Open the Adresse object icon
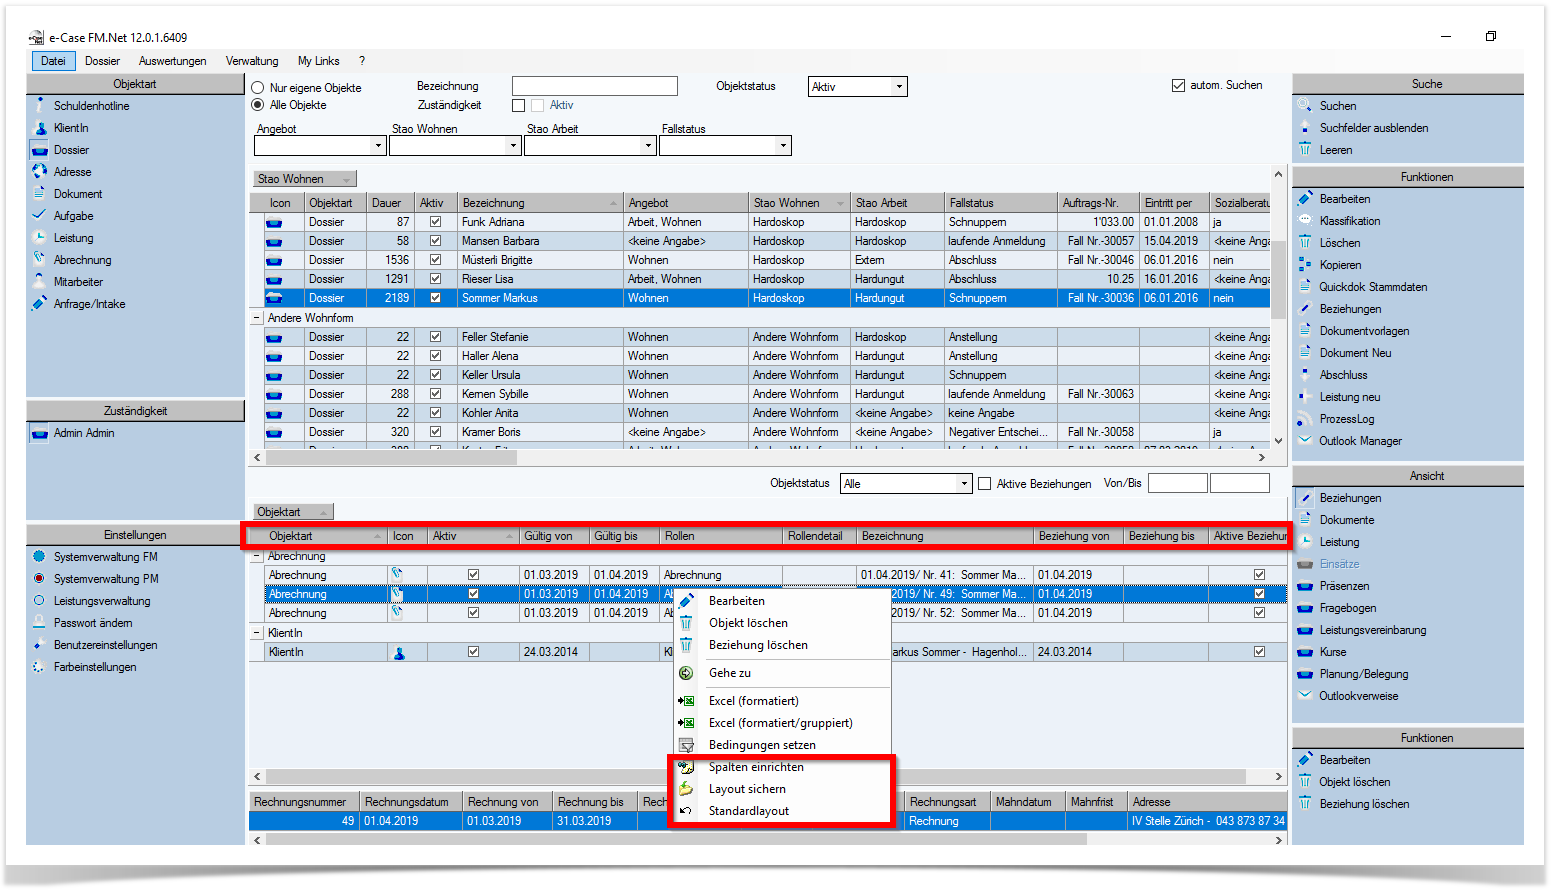This screenshot has height=894, width=1558. (x=40, y=172)
